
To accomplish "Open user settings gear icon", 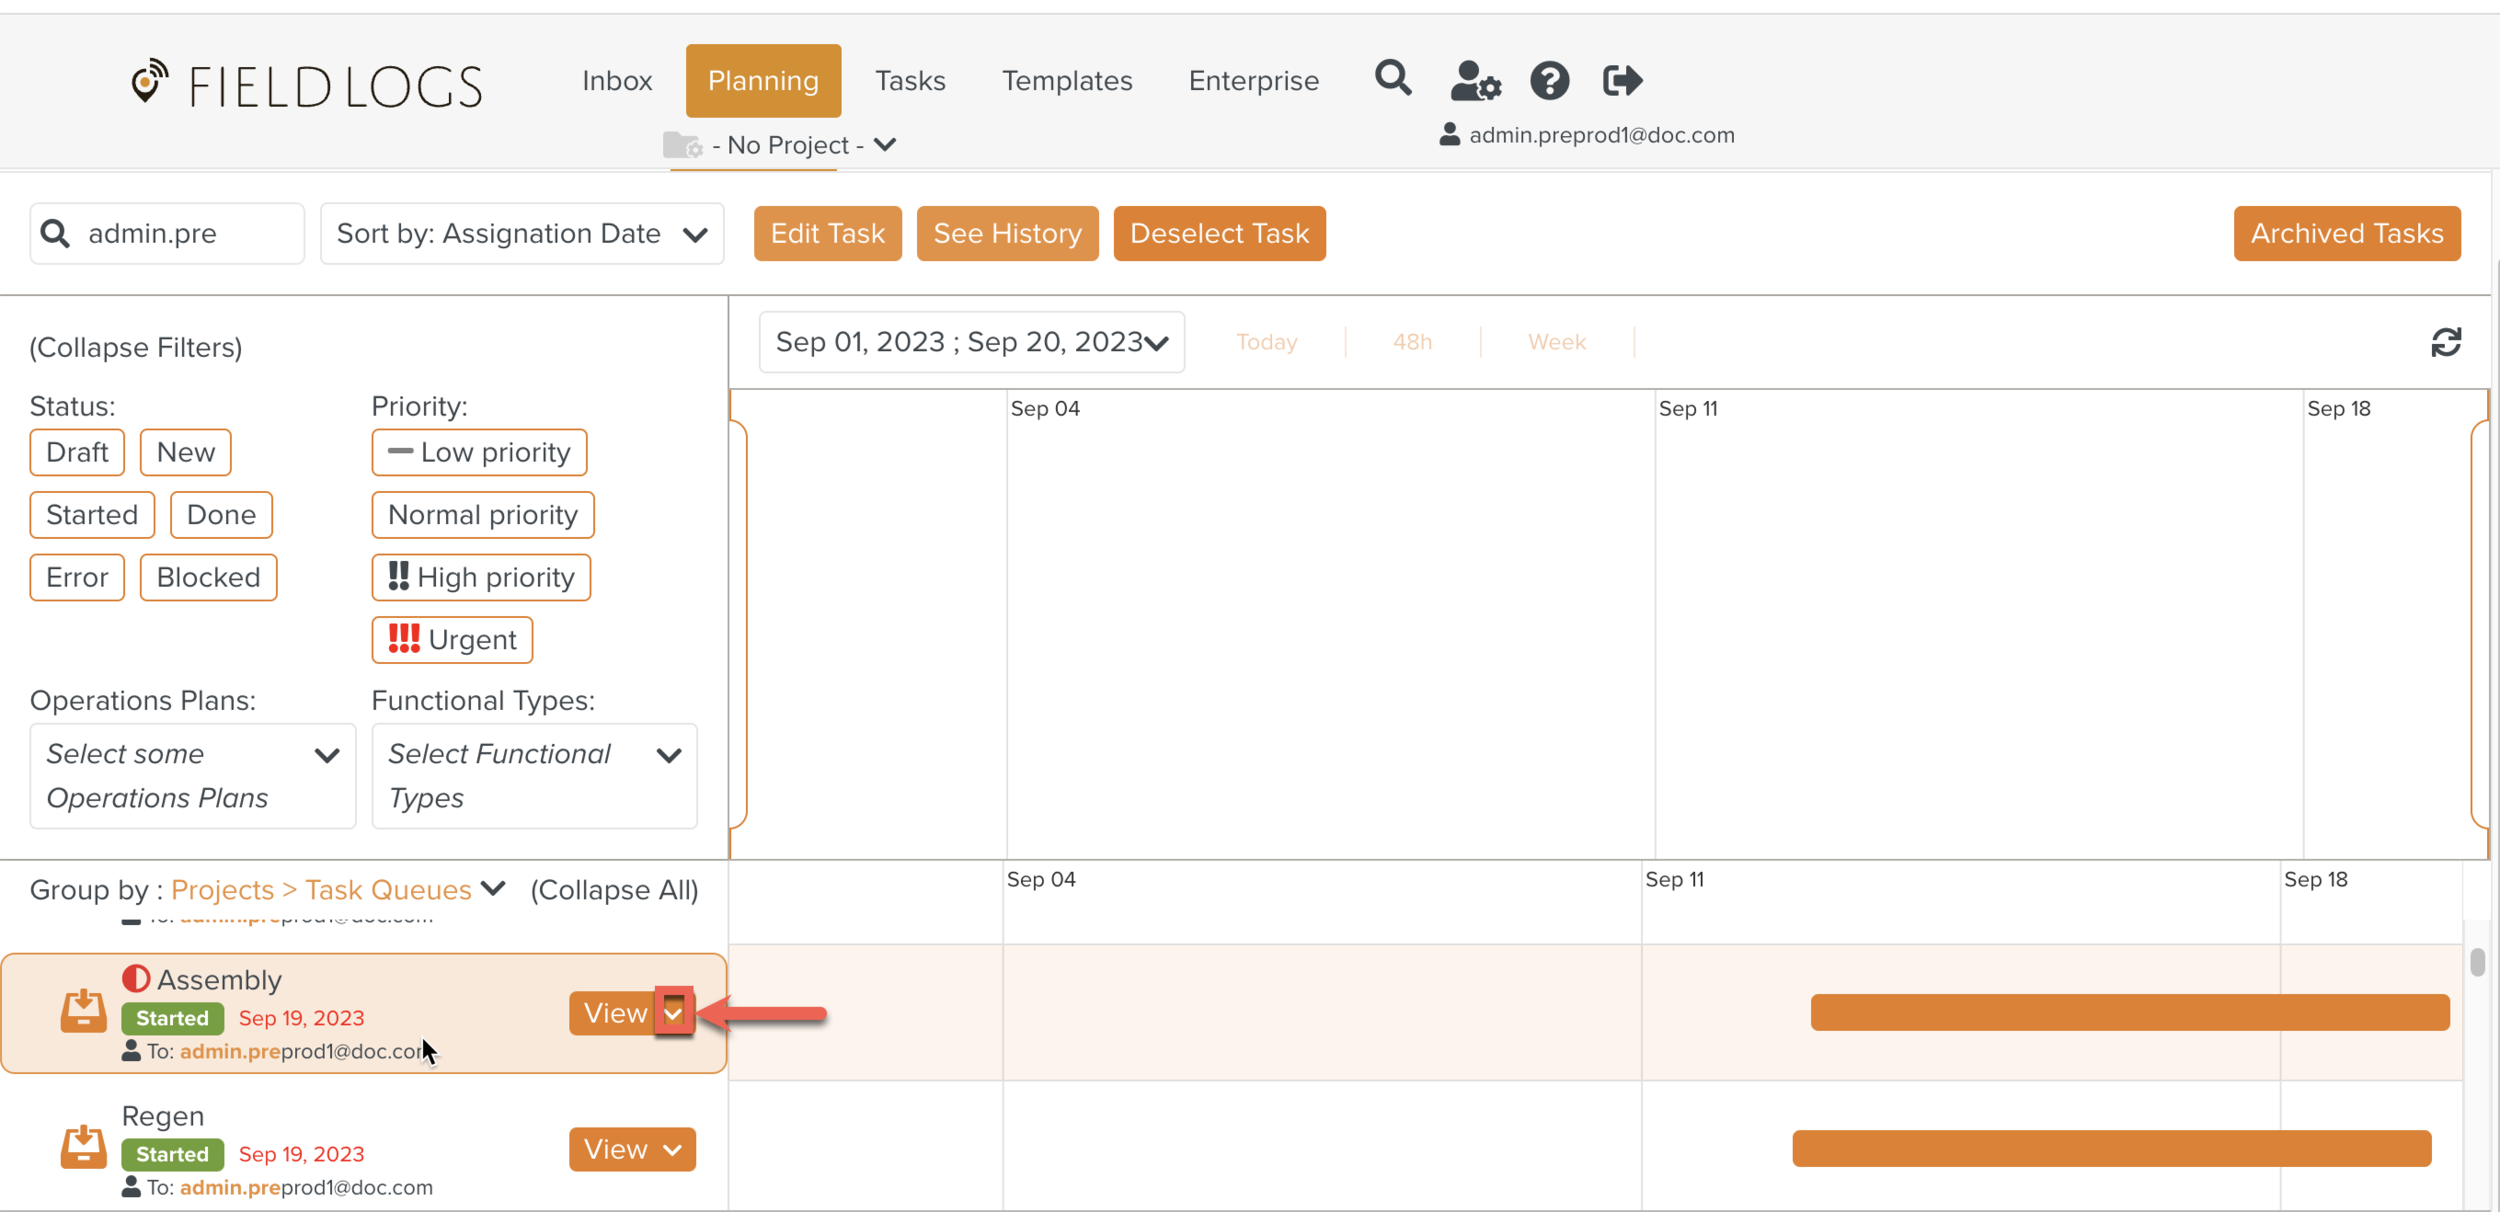I will tap(1475, 81).
